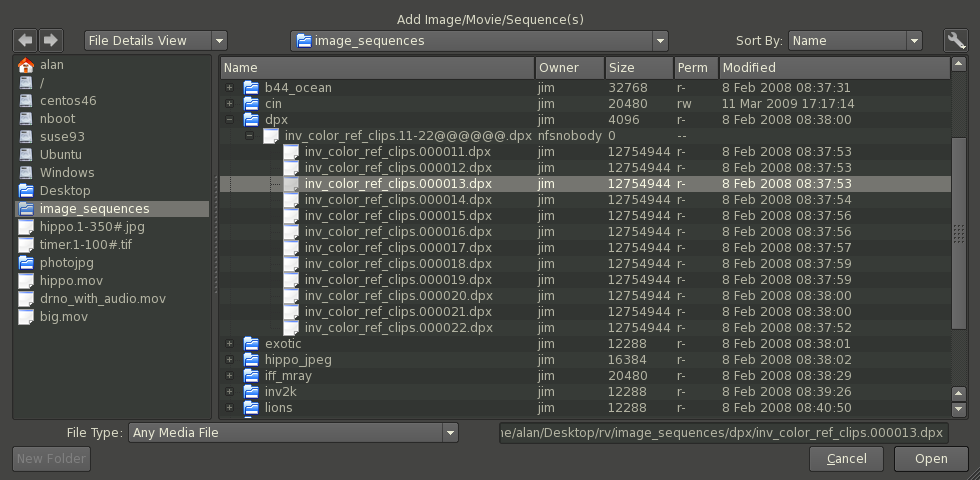This screenshot has height=480, width=980.
Task: Select the inv_color_ref_clips.11-22@@@@@@.dpx sequence row
Action: click(x=585, y=136)
